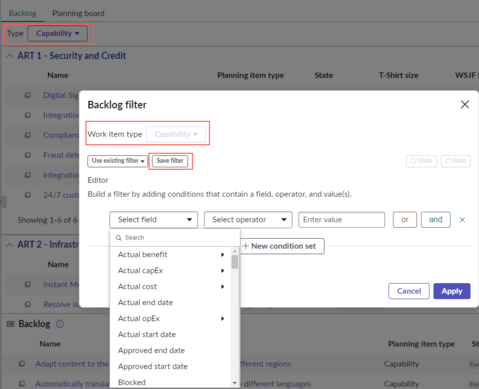Apply the backlog filter
The height and width of the screenshot is (389, 479).
[452, 291]
